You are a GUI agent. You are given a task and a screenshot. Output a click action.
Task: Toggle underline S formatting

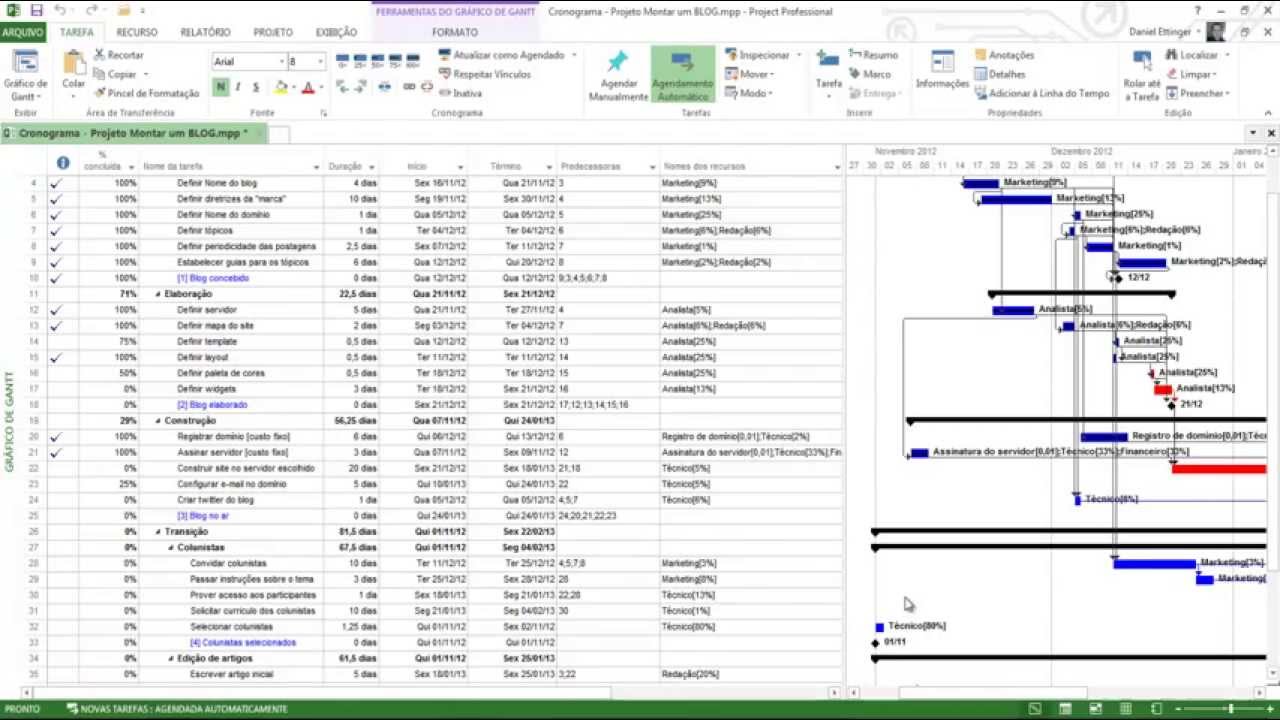[255, 87]
